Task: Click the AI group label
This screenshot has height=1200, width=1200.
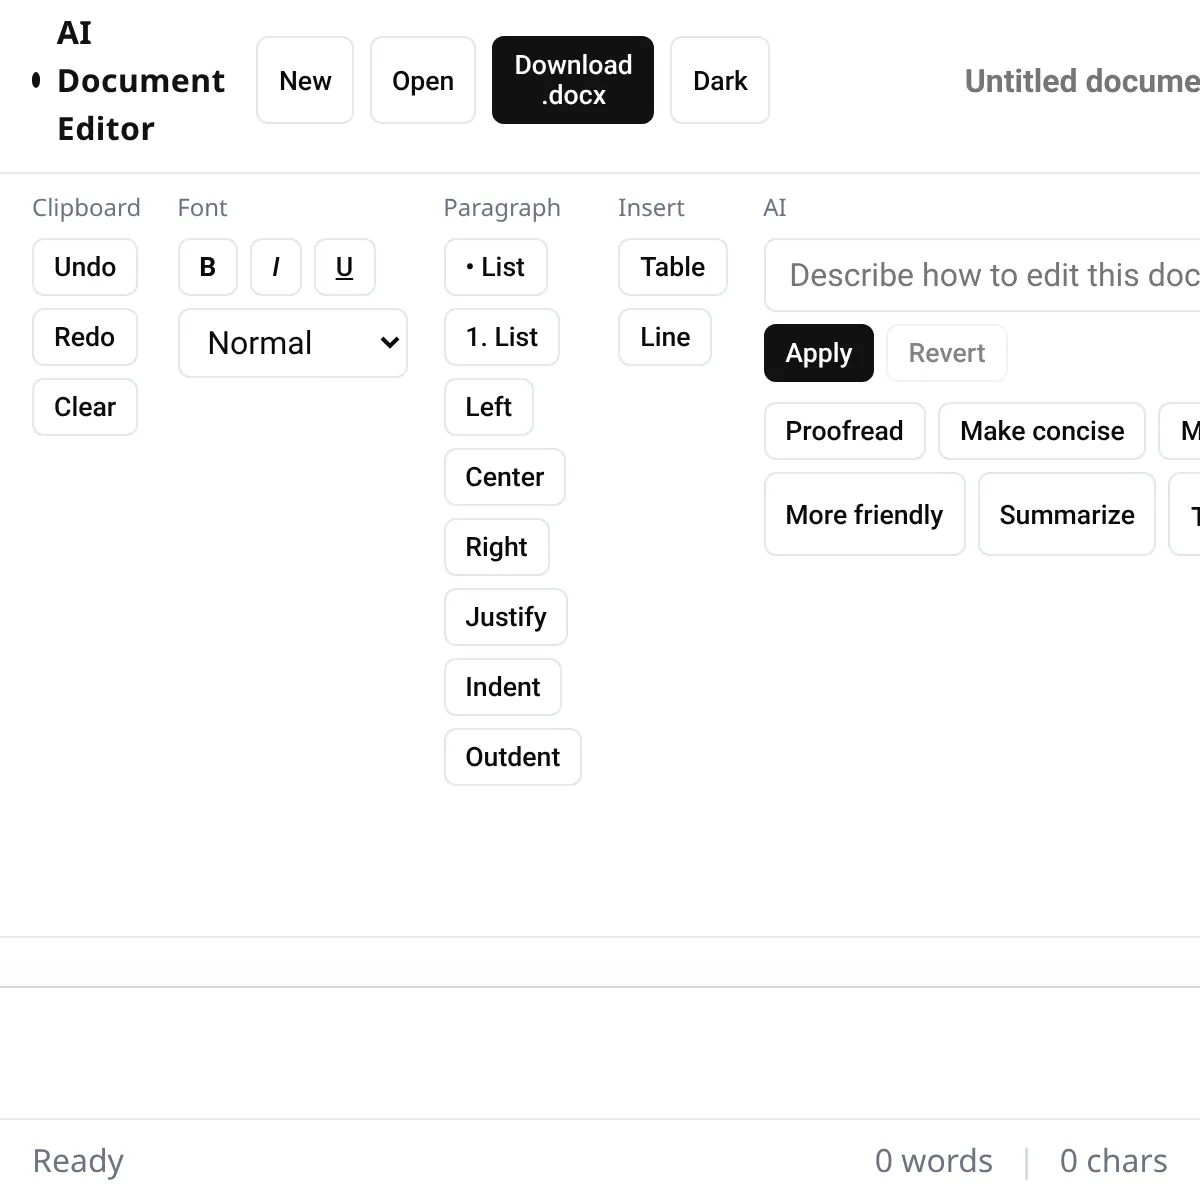Action: pyautogui.click(x=775, y=207)
